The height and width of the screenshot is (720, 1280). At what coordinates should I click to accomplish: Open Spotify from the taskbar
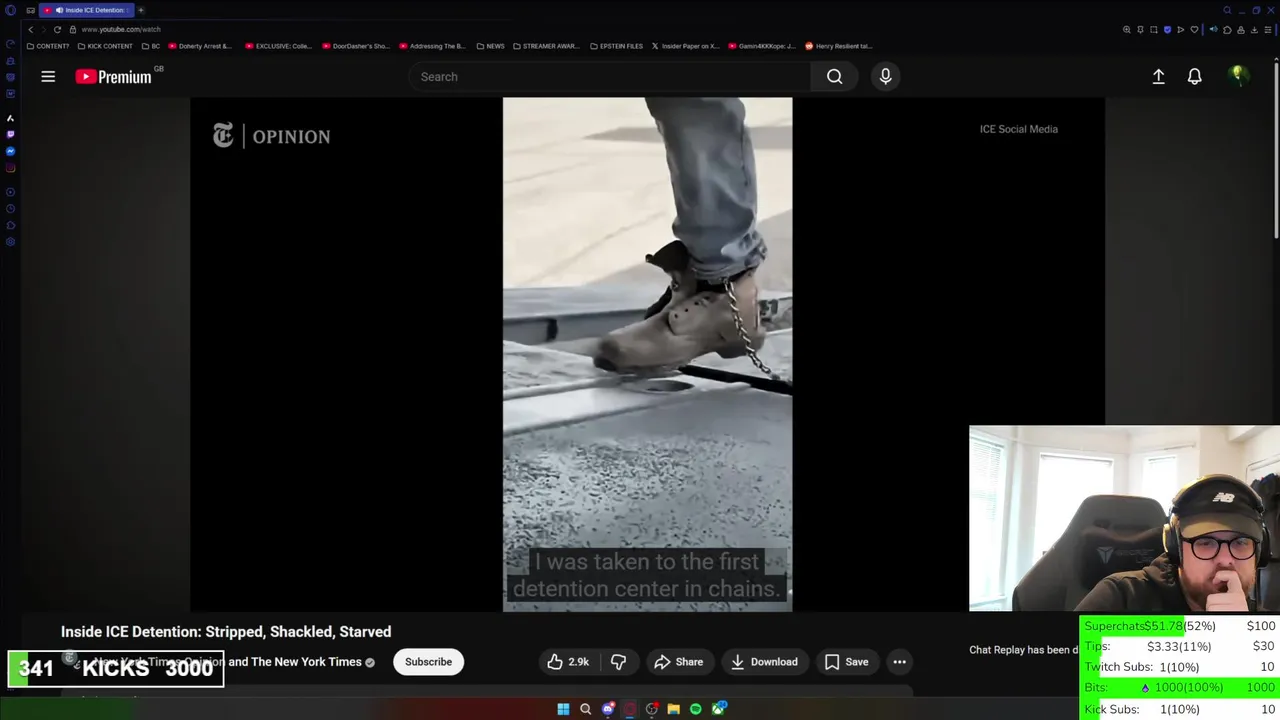tap(696, 709)
